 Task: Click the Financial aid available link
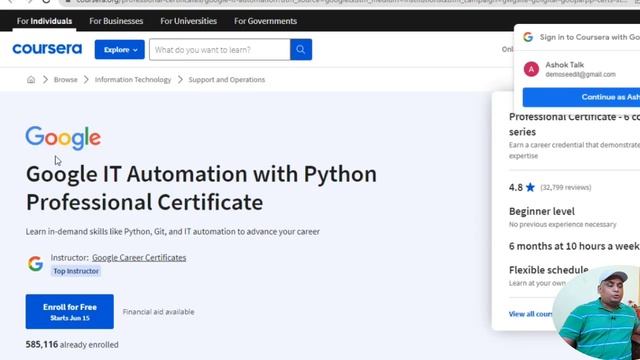(158, 312)
